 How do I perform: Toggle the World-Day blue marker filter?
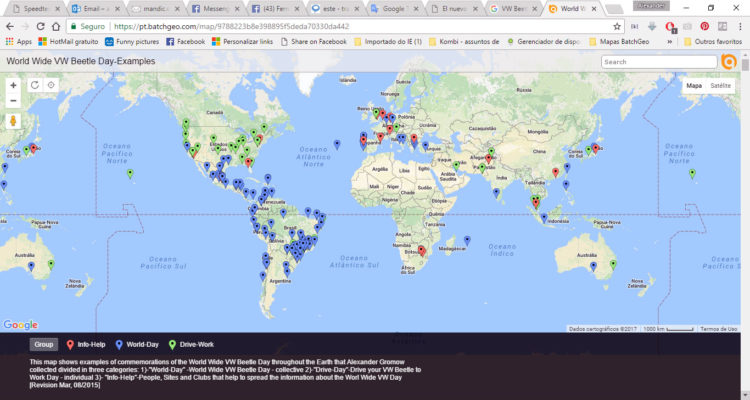point(138,344)
